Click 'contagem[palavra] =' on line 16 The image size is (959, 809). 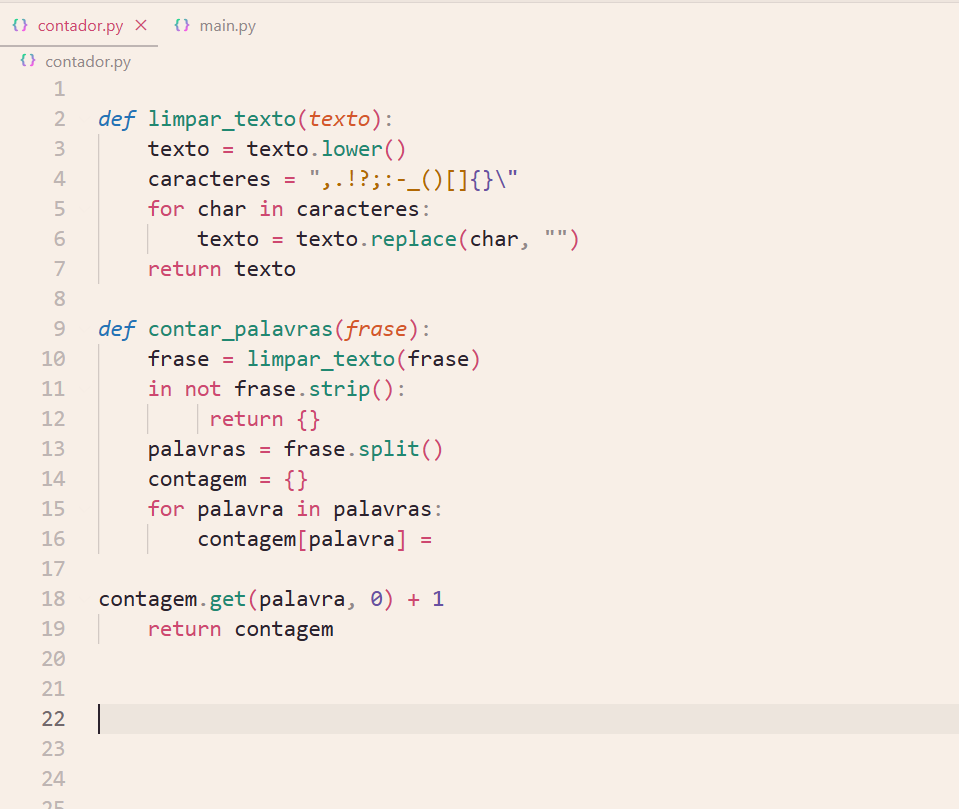click(315, 539)
